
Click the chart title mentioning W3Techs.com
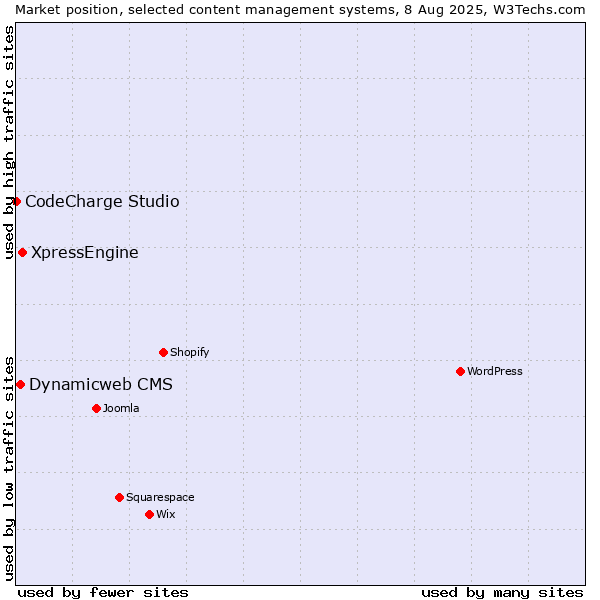[300, 10]
